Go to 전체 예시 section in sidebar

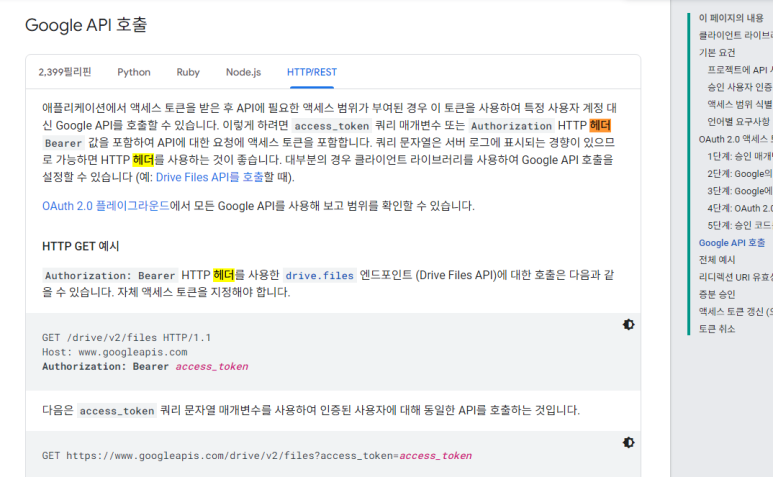click(717, 260)
